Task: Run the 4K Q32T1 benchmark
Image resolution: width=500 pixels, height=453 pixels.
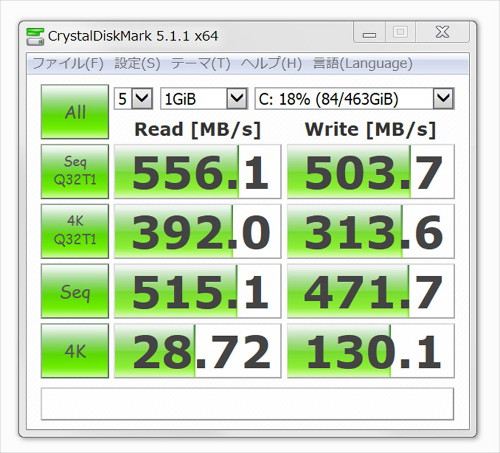Action: [x=75, y=231]
